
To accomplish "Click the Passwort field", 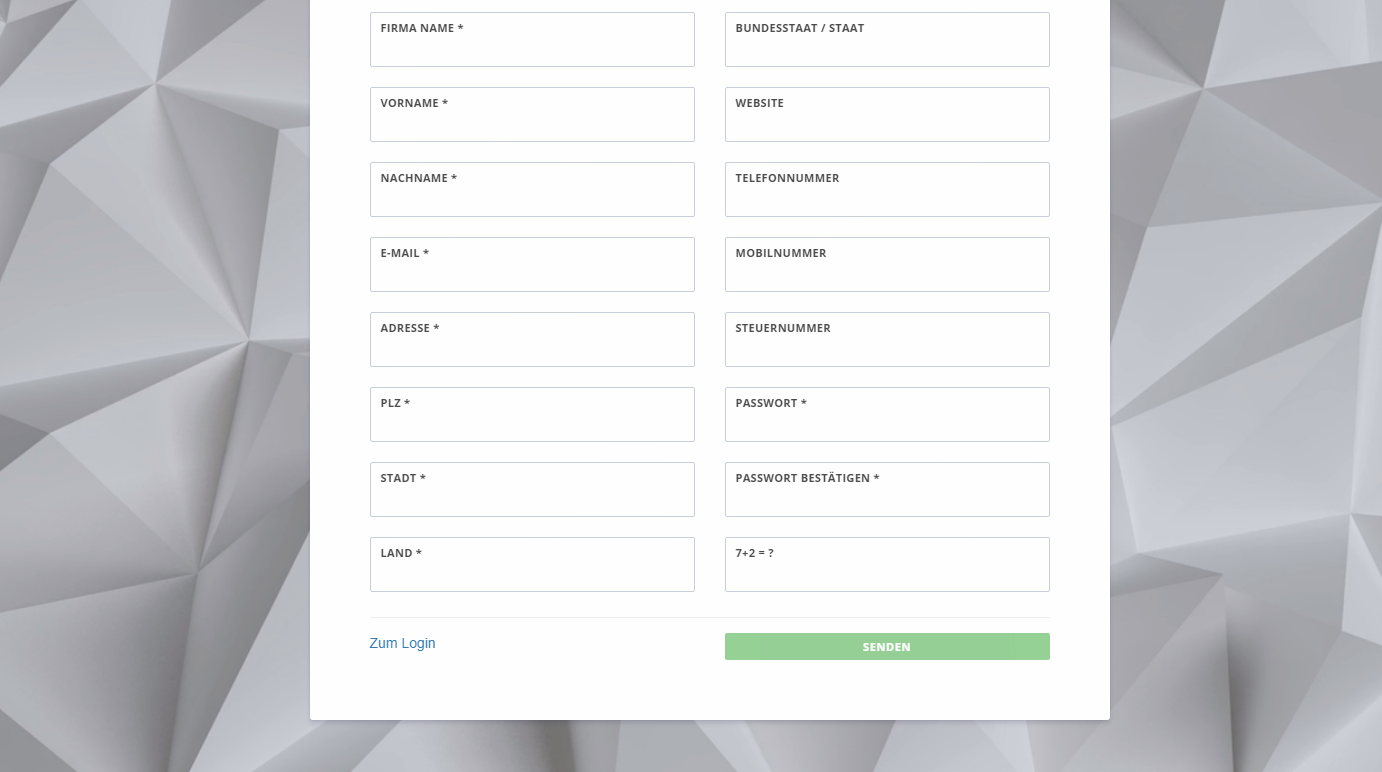I will pos(887,422).
